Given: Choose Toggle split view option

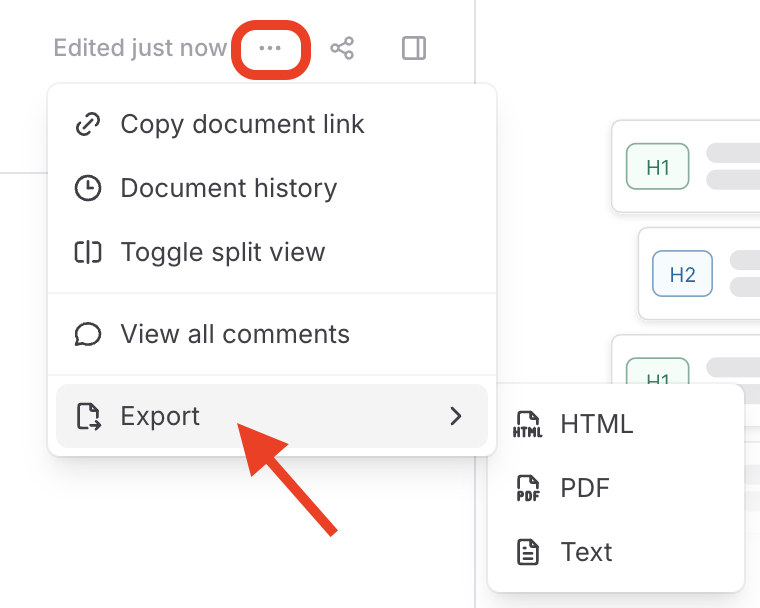Looking at the screenshot, I should [x=222, y=252].
